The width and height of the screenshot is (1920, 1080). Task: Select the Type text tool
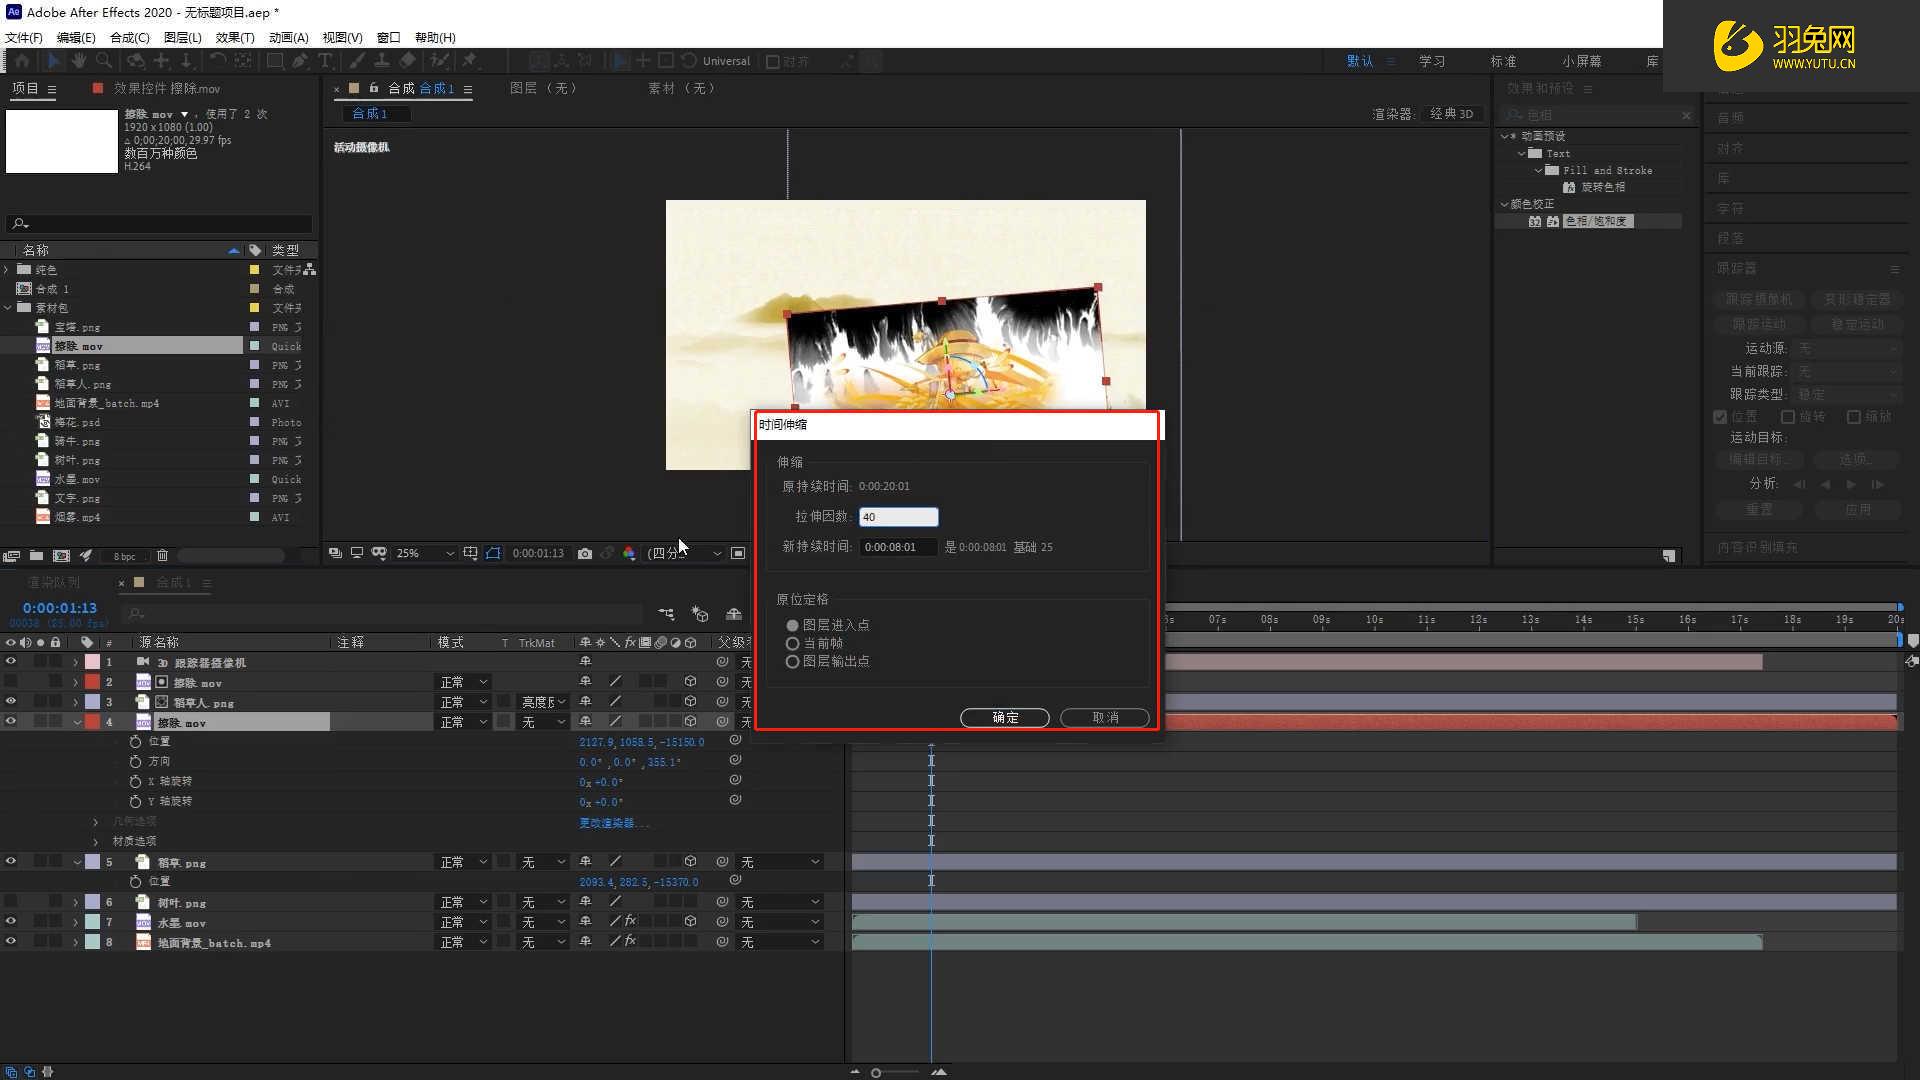tap(325, 61)
